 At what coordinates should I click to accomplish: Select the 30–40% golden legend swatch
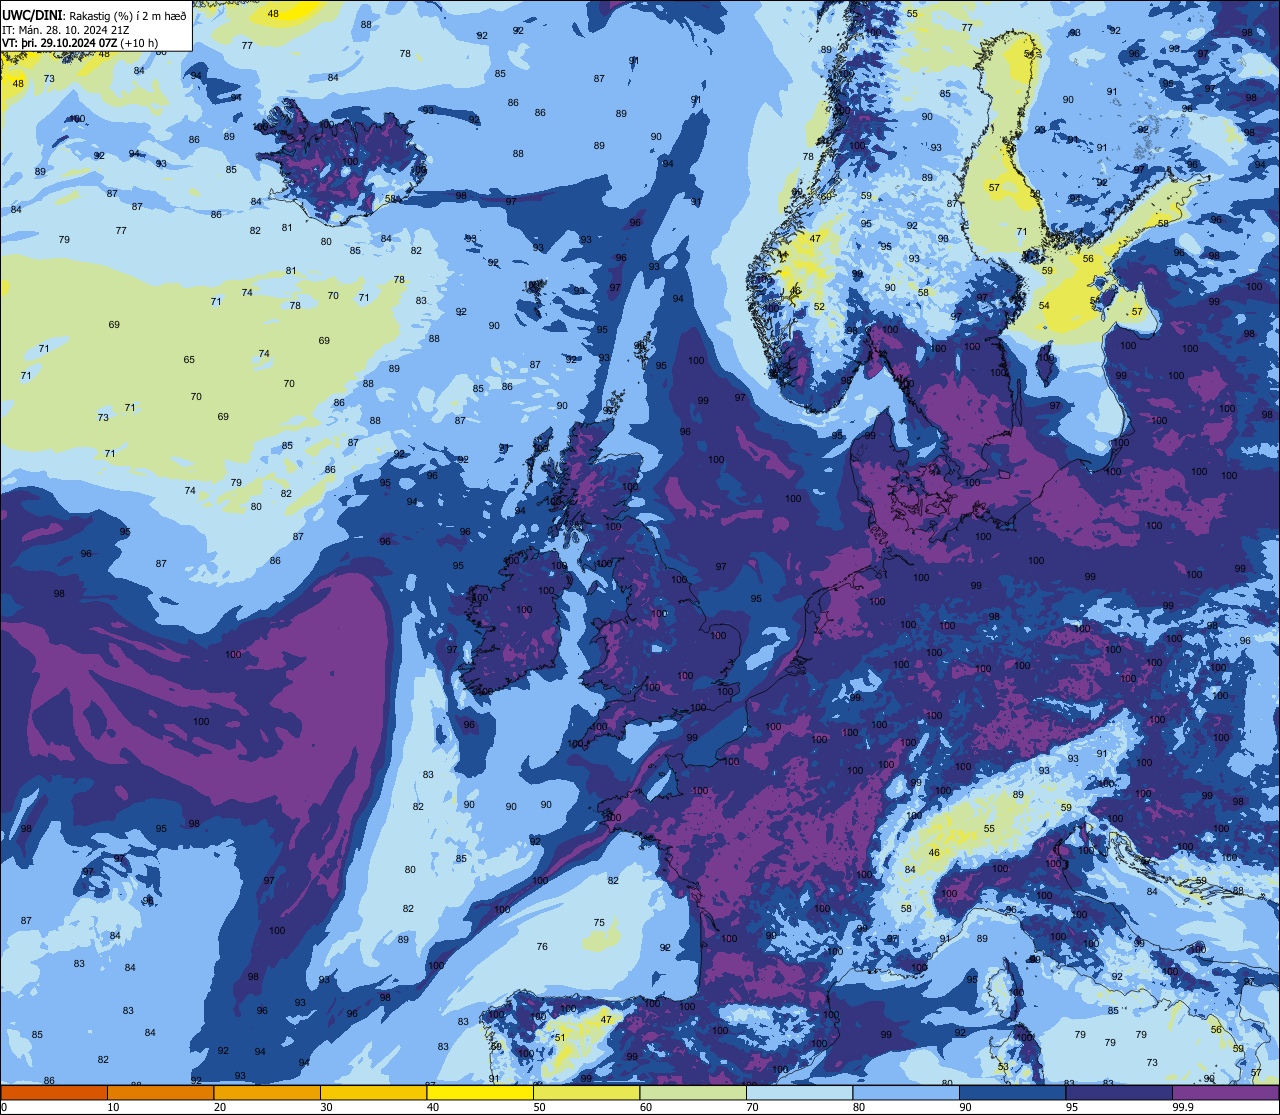[x=373, y=1092]
